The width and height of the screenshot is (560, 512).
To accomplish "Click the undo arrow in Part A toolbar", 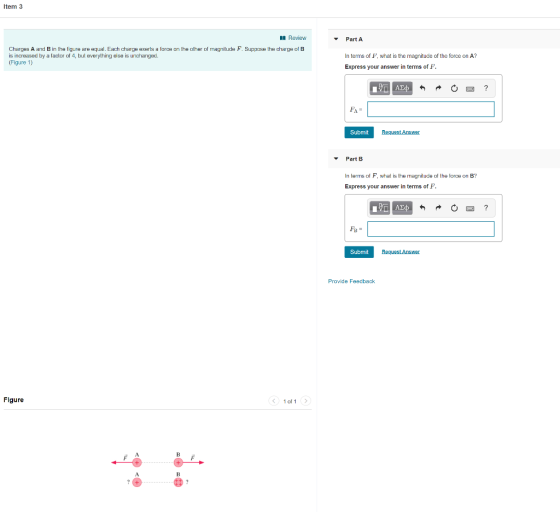I will [x=422, y=88].
